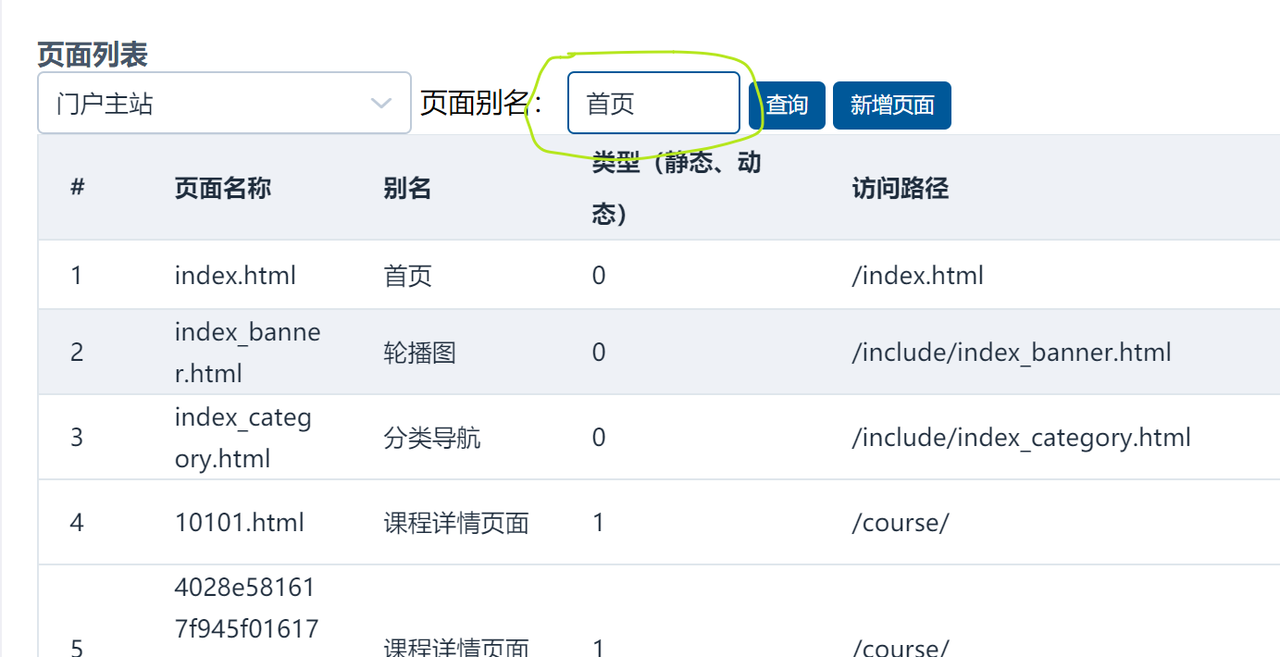
Task: Click the 轮播图 alias cell
Action: click(420, 352)
